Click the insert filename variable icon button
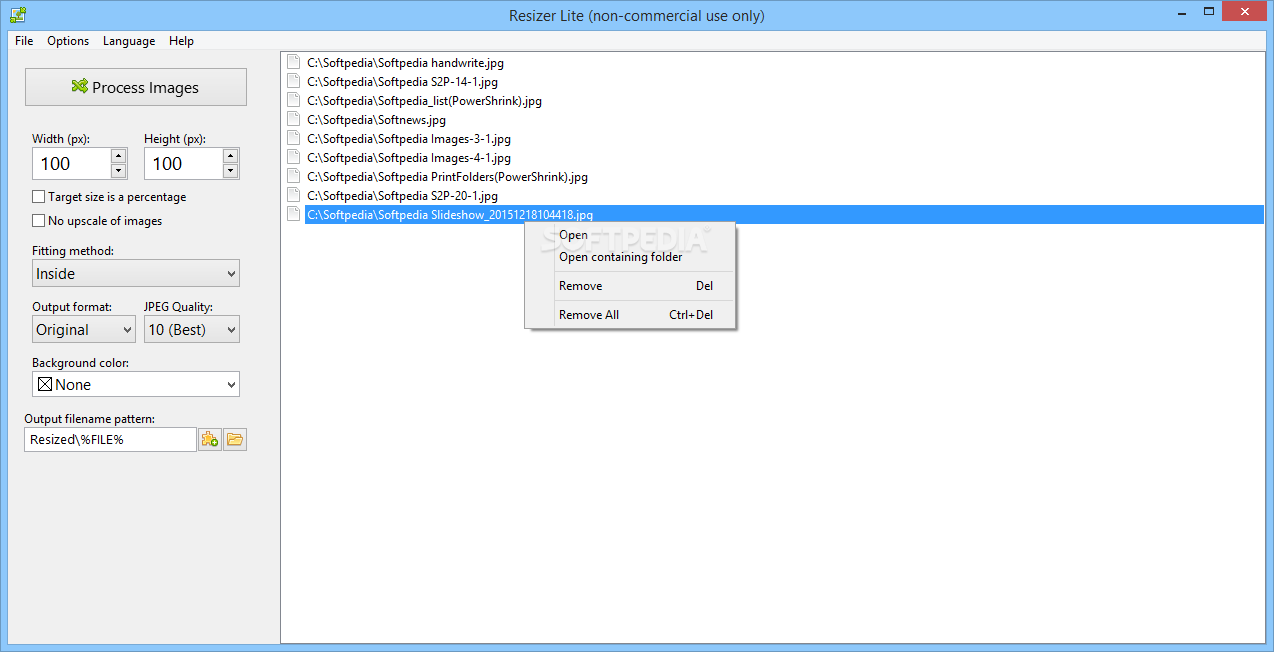The height and width of the screenshot is (652, 1274). (210, 439)
